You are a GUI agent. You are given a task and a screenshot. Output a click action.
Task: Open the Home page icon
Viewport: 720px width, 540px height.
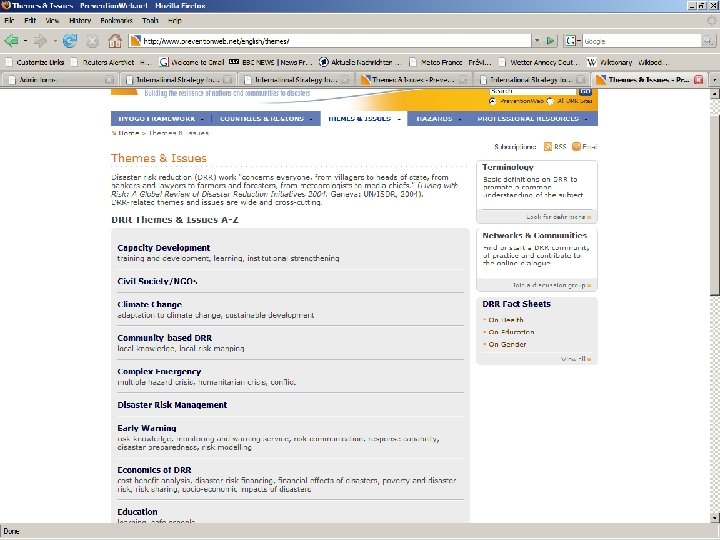point(115,41)
